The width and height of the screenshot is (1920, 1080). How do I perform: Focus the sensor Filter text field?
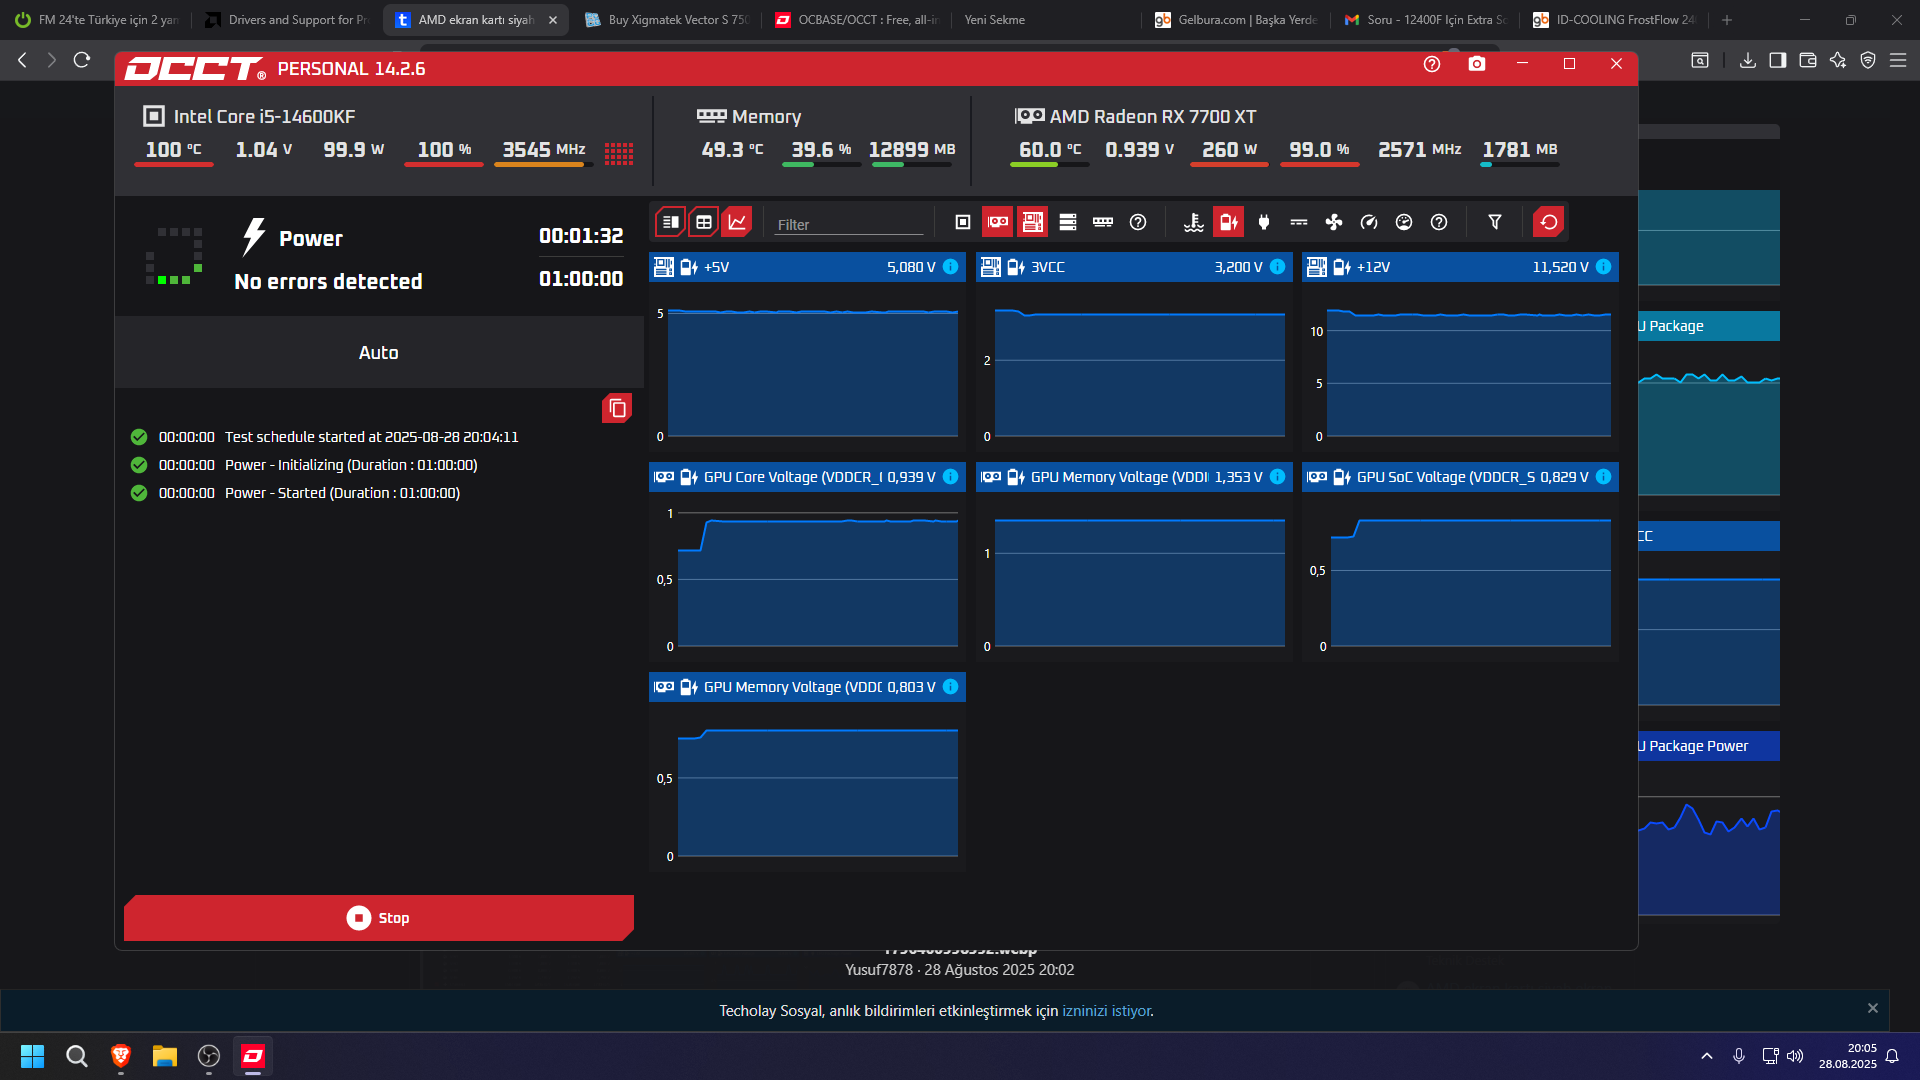tap(849, 224)
